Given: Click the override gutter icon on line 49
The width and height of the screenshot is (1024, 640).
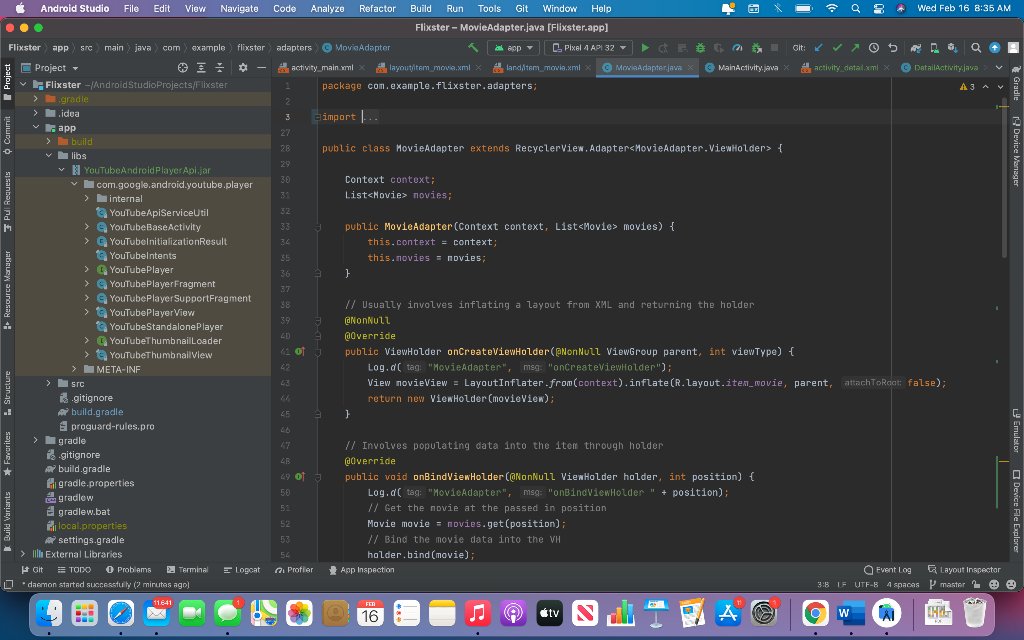Looking at the screenshot, I should (300, 477).
